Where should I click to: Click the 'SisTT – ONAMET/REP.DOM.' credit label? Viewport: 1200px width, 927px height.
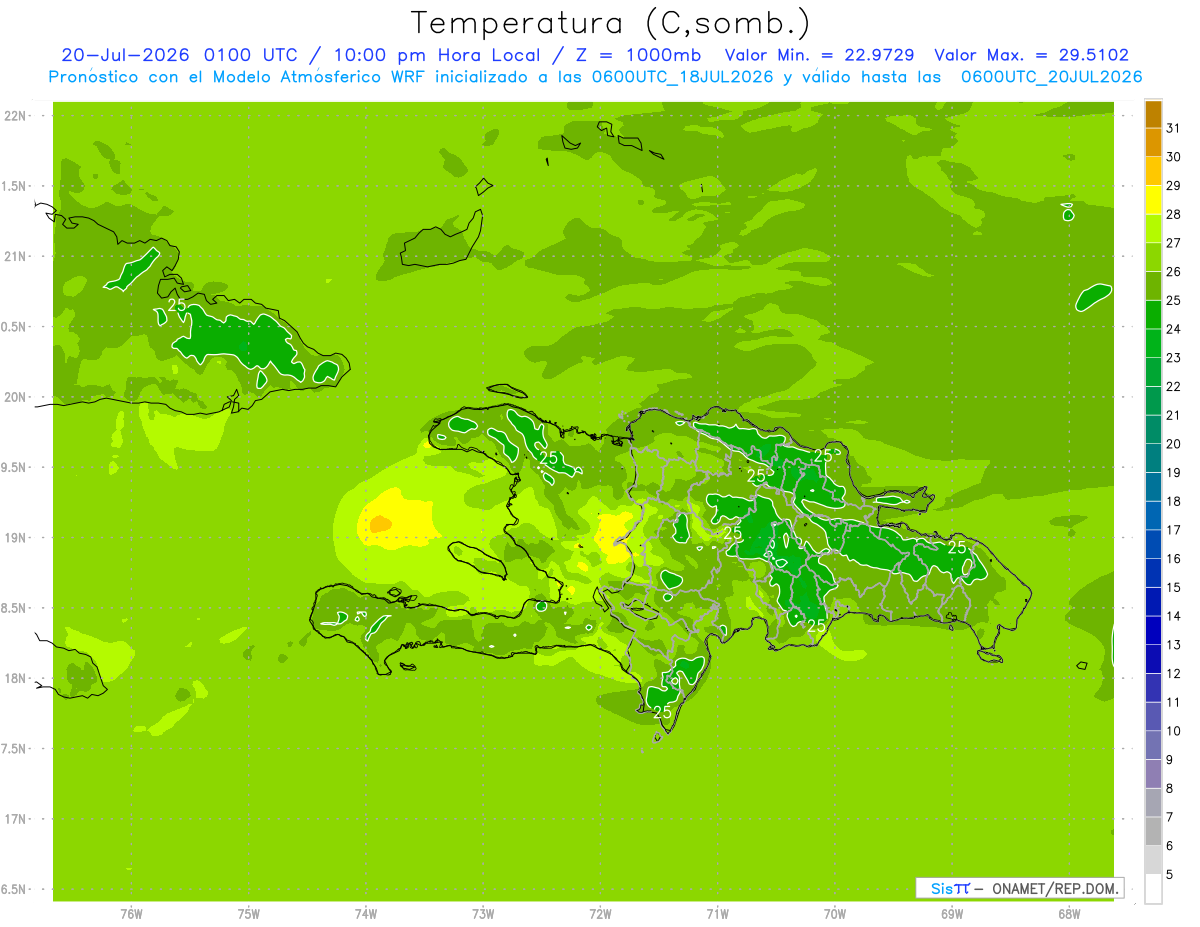point(1019,888)
